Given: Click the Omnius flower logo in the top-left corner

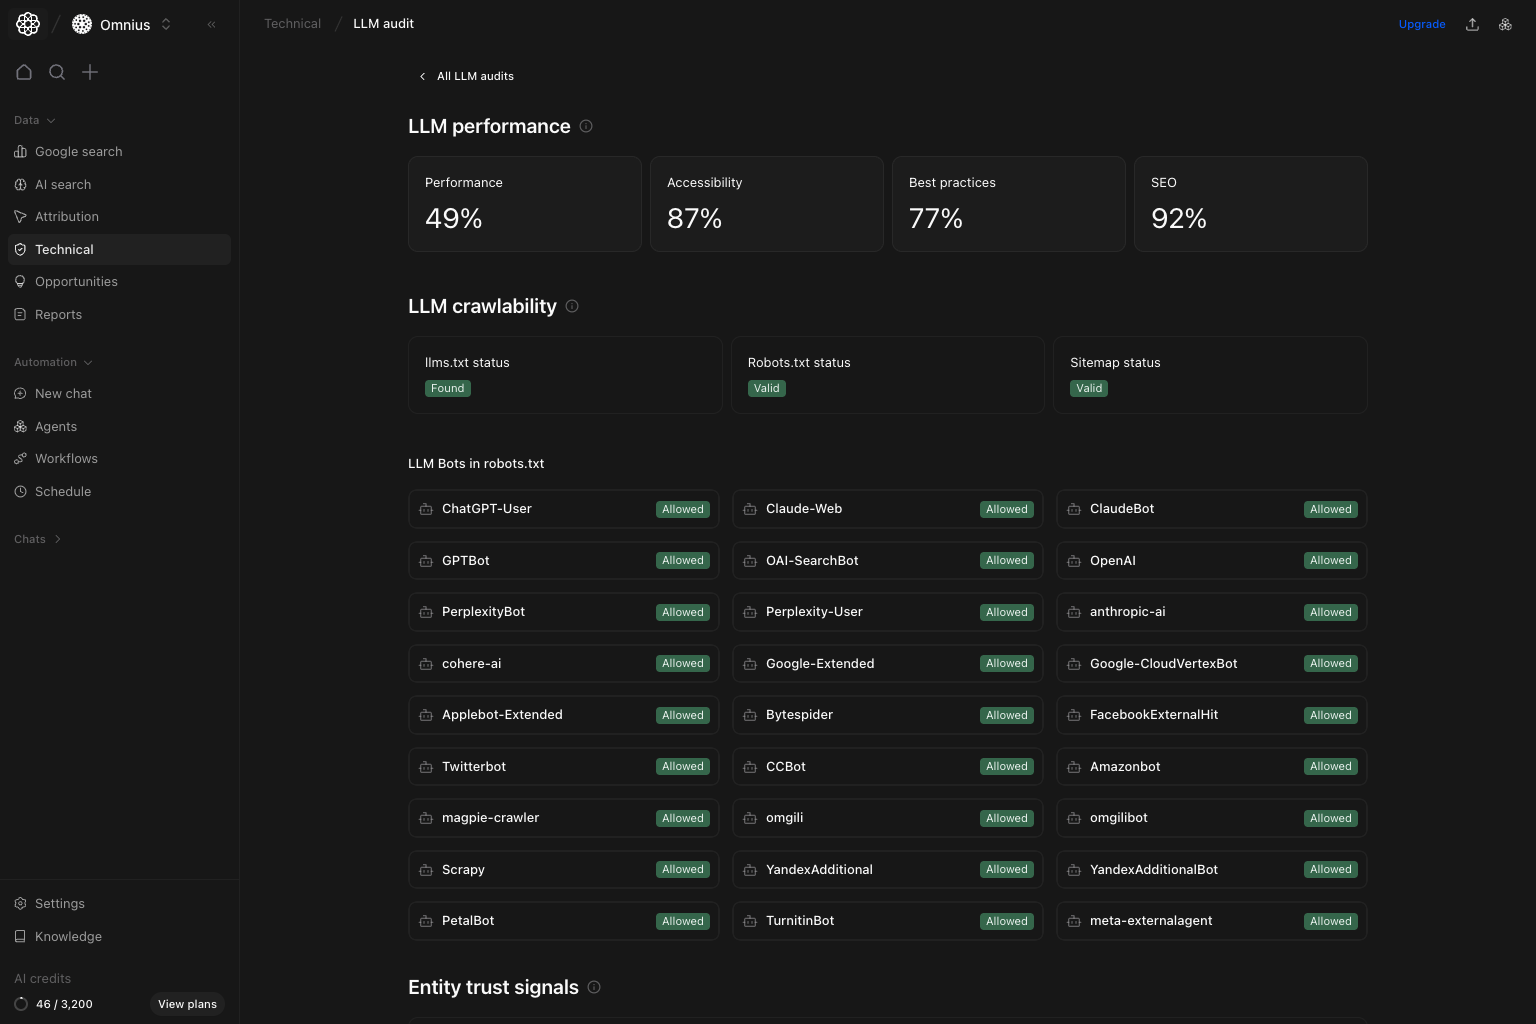Looking at the screenshot, I should [x=28, y=24].
